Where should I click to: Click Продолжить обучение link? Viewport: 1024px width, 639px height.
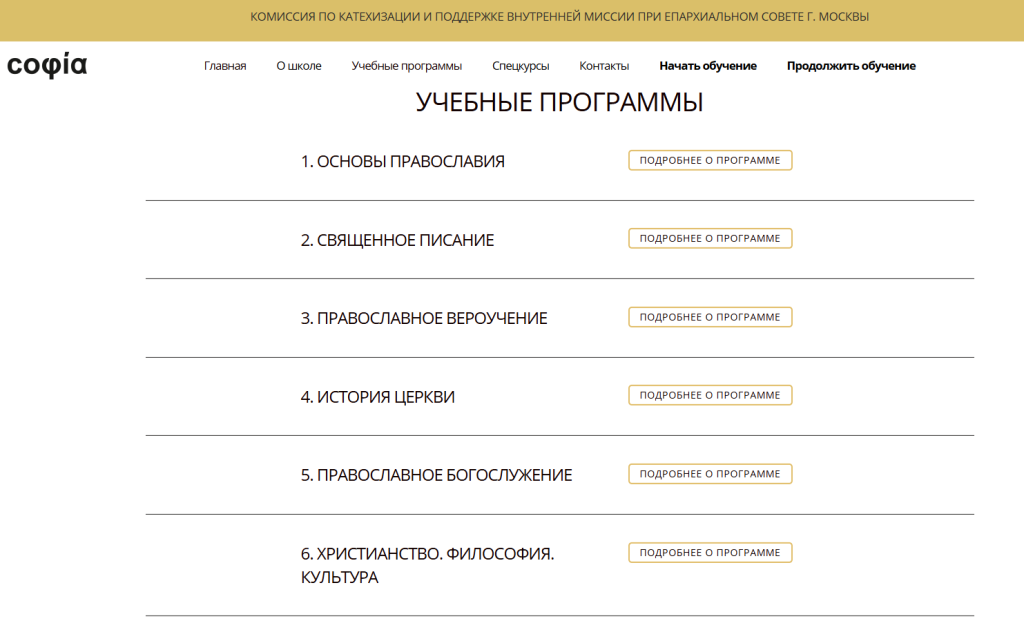pyautogui.click(x=851, y=66)
